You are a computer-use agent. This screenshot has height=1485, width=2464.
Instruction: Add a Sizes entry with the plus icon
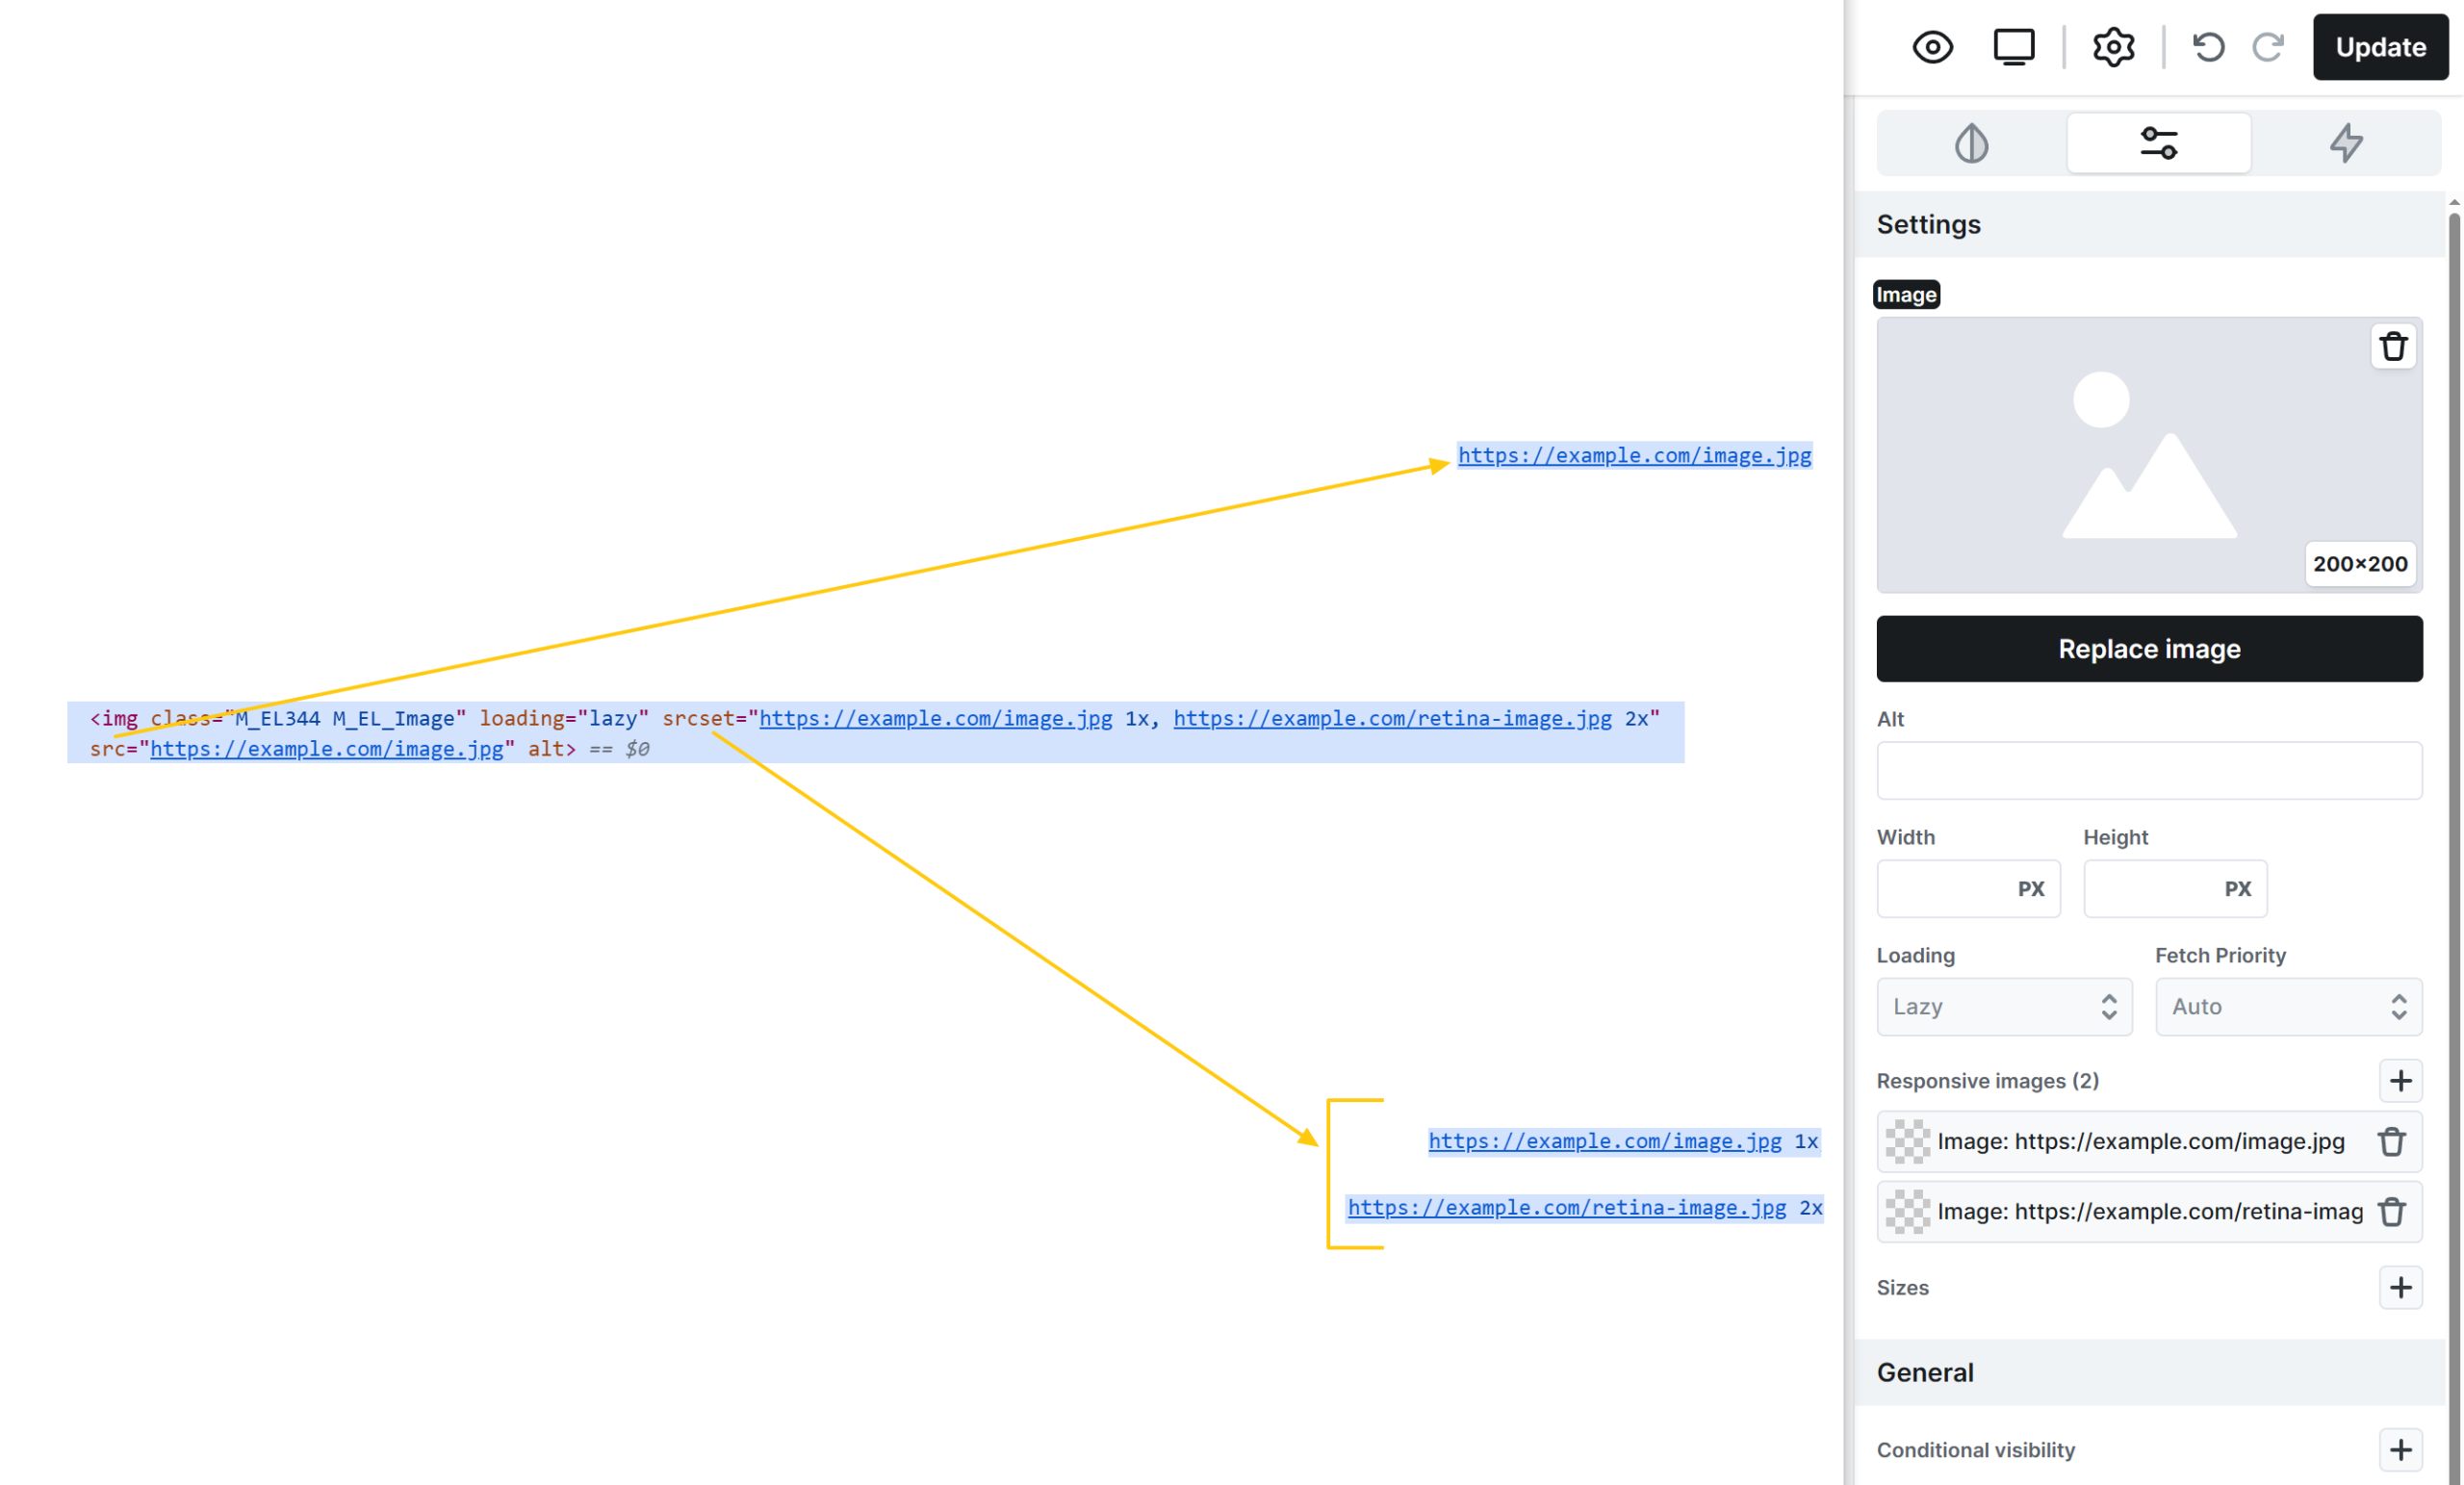coord(2400,1287)
